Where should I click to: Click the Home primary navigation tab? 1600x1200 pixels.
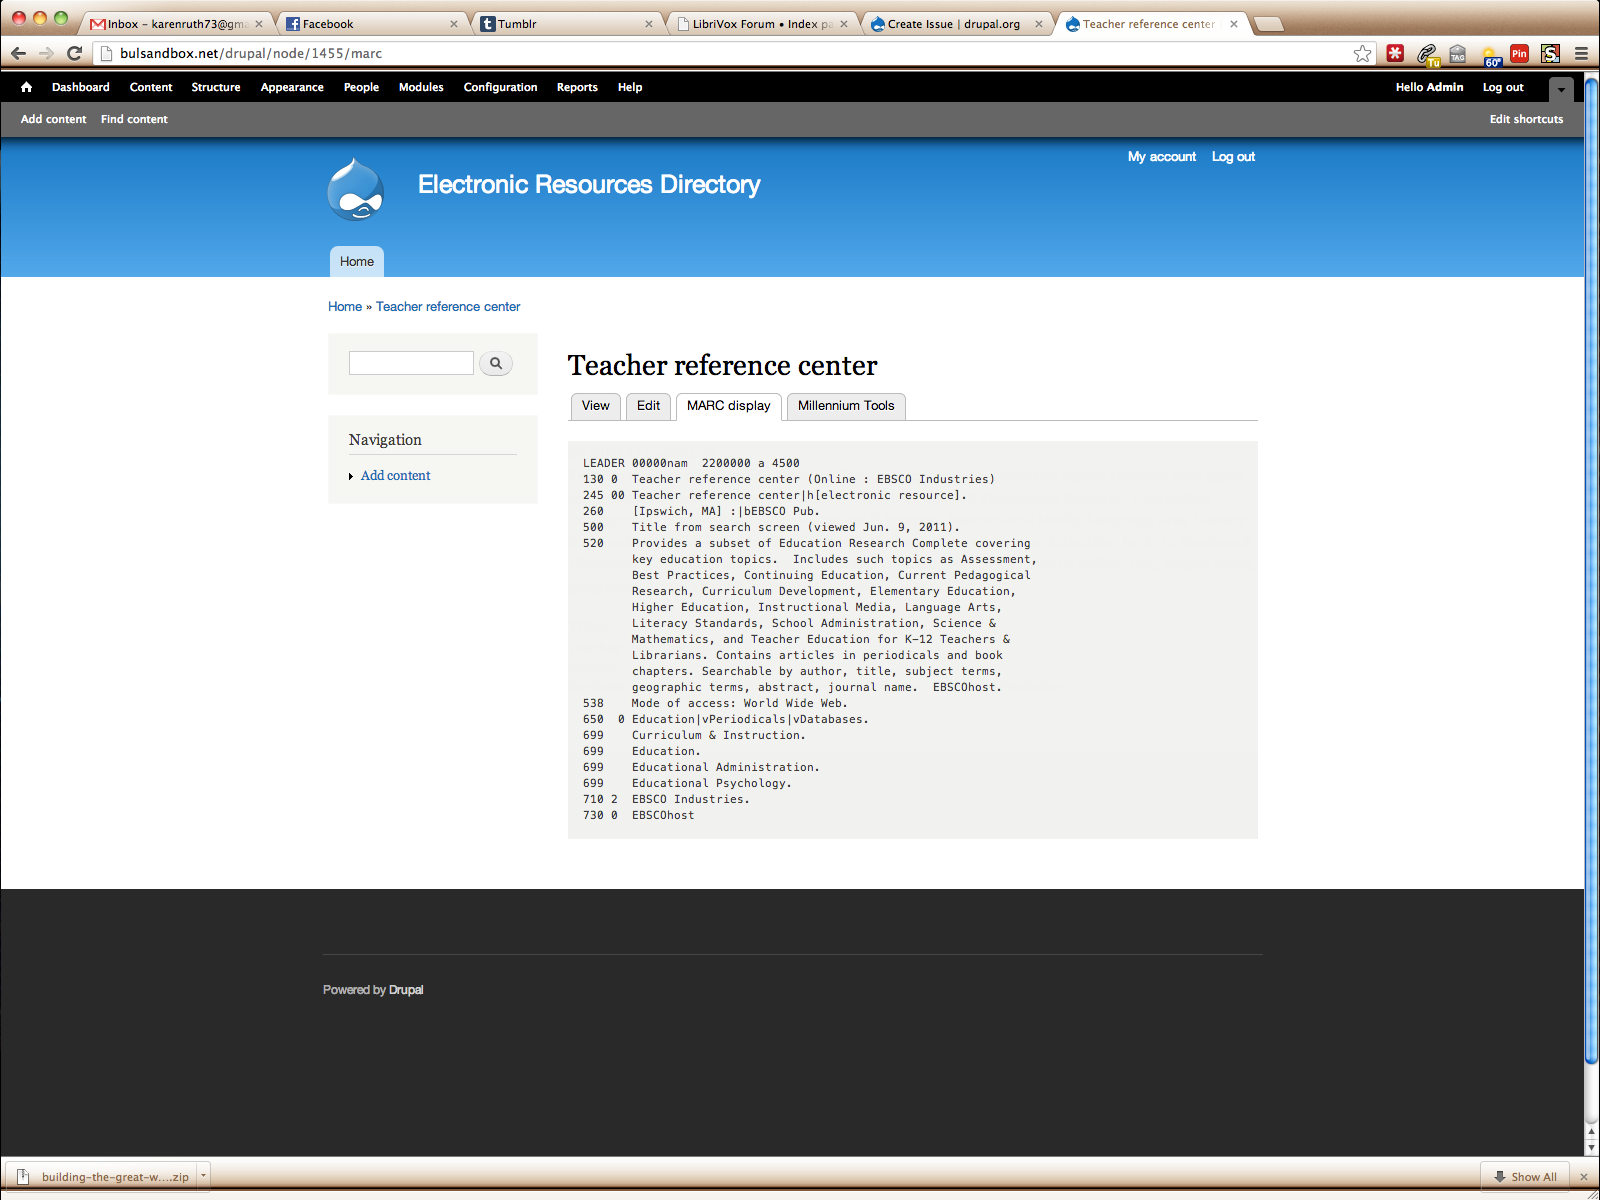point(357,262)
